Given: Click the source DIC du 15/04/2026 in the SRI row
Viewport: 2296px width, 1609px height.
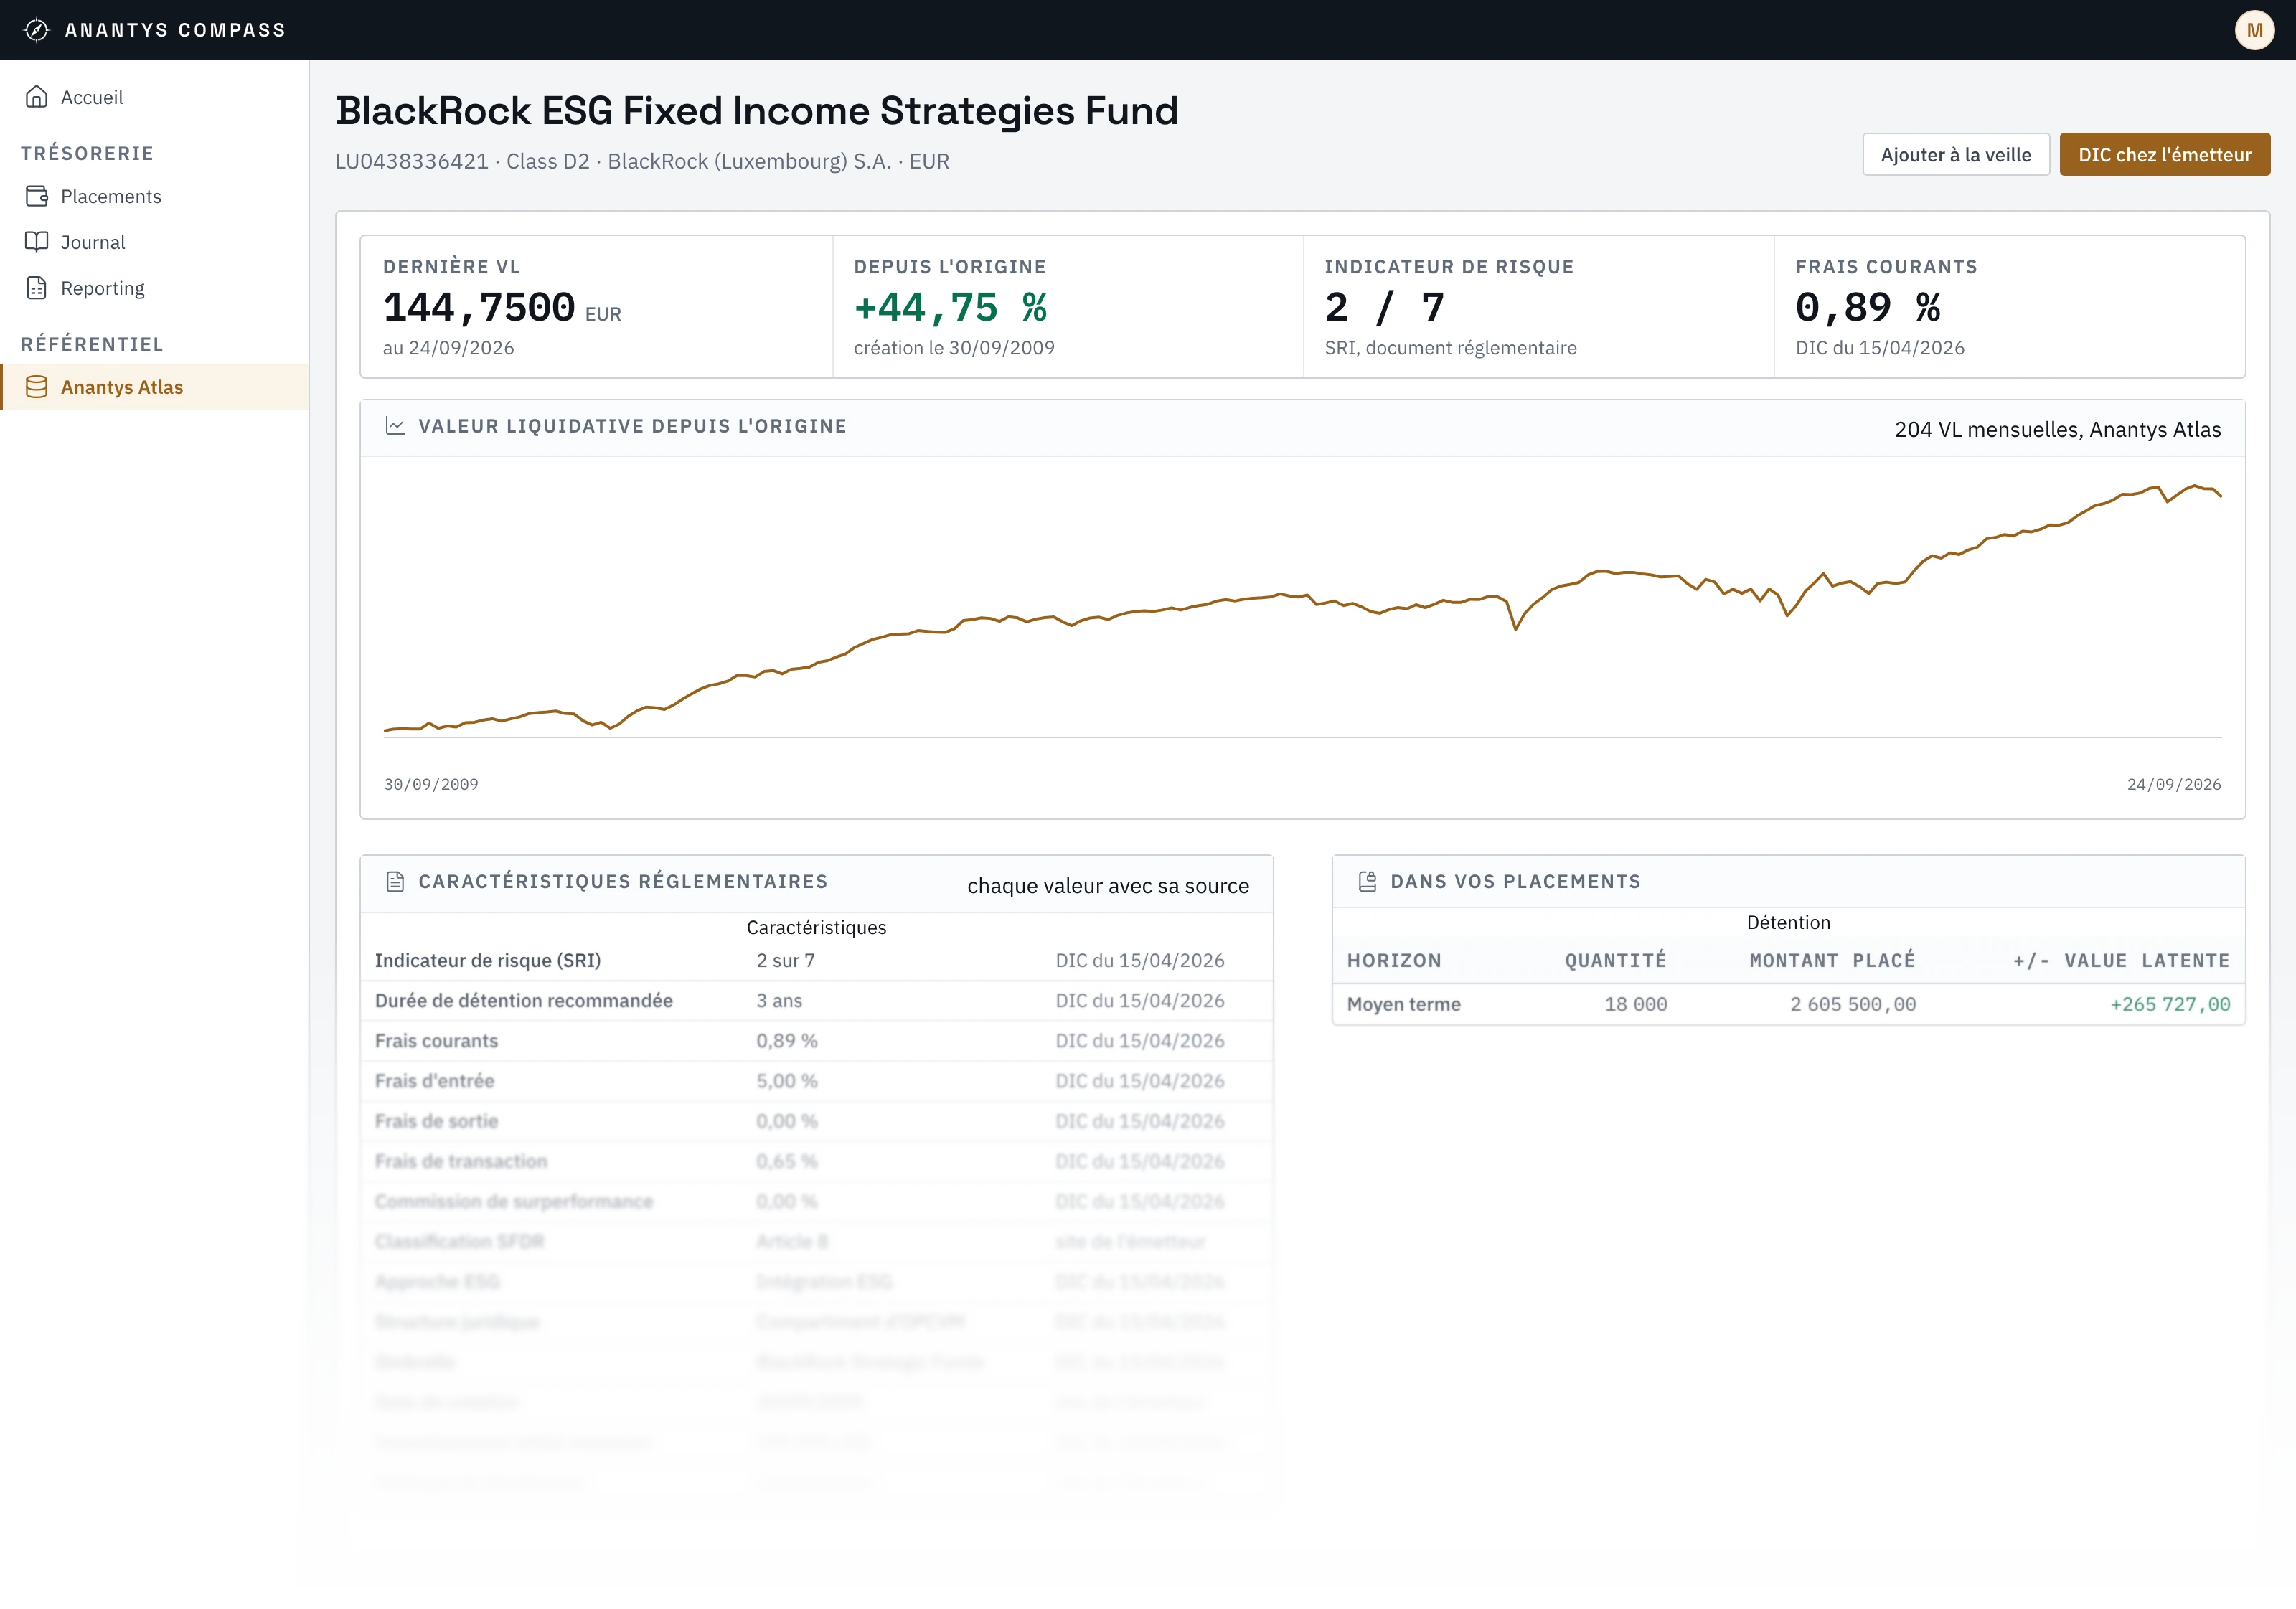Looking at the screenshot, I should tap(1140, 961).
